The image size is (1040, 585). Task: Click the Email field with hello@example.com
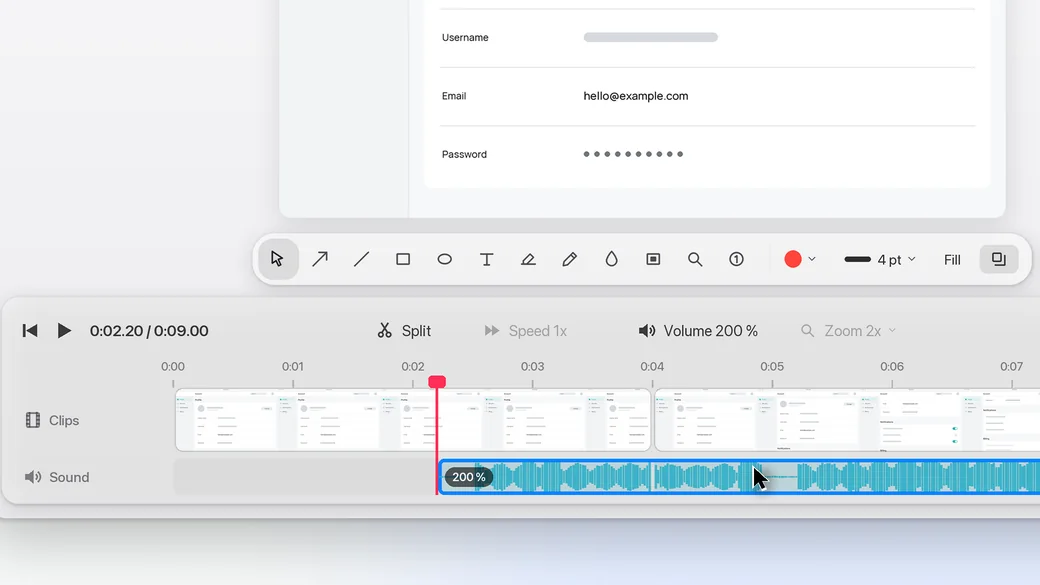(635, 96)
